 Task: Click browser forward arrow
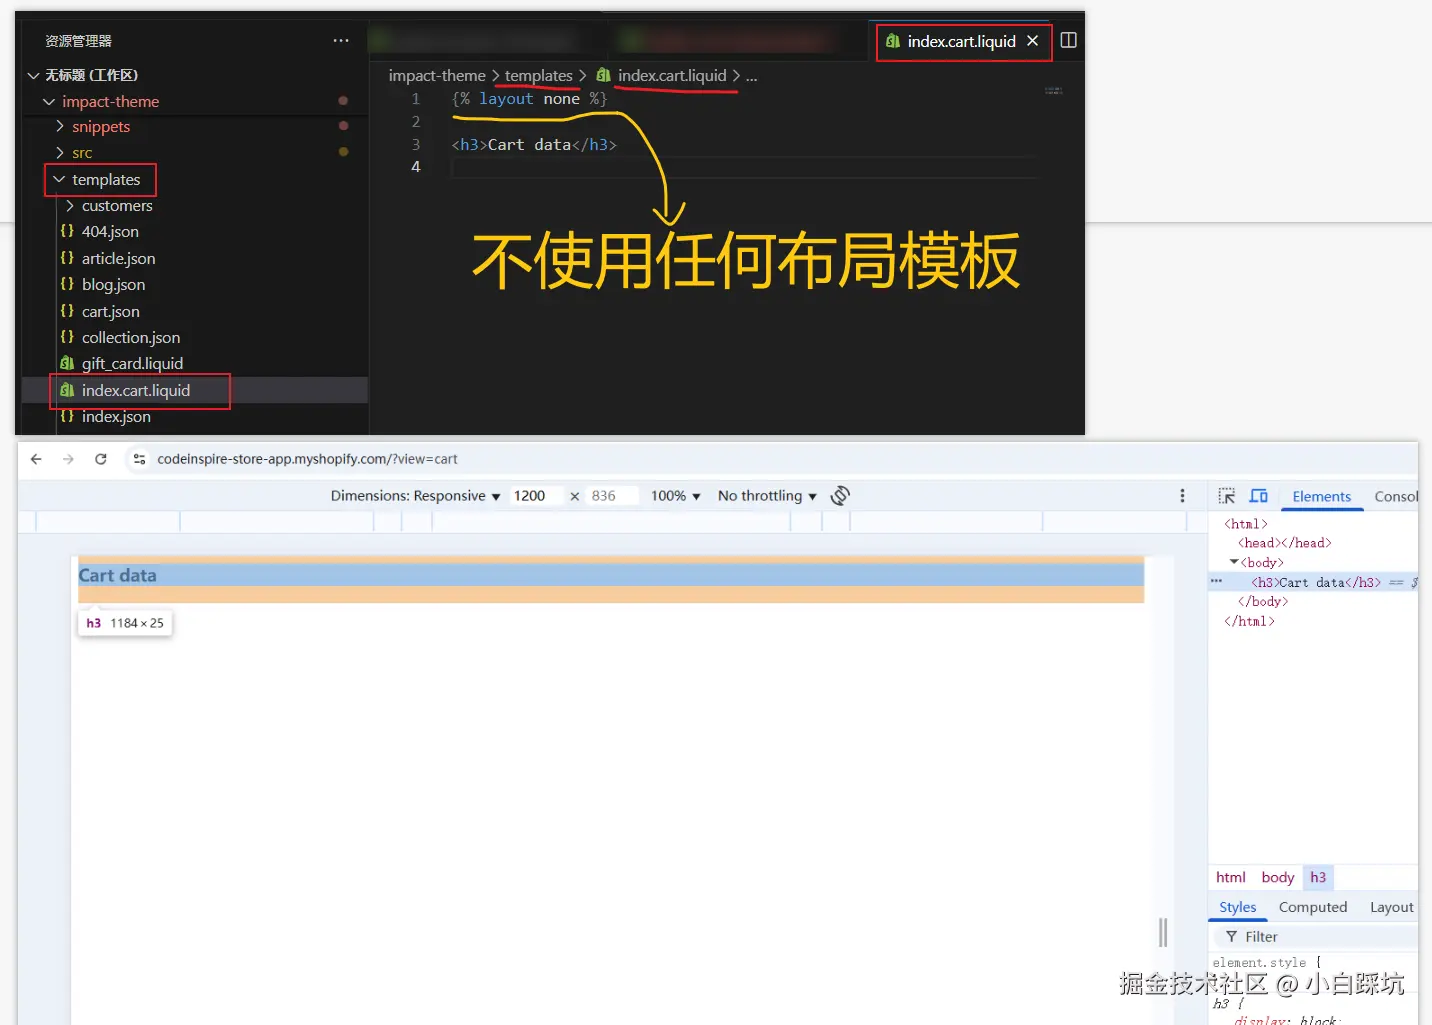(68, 459)
